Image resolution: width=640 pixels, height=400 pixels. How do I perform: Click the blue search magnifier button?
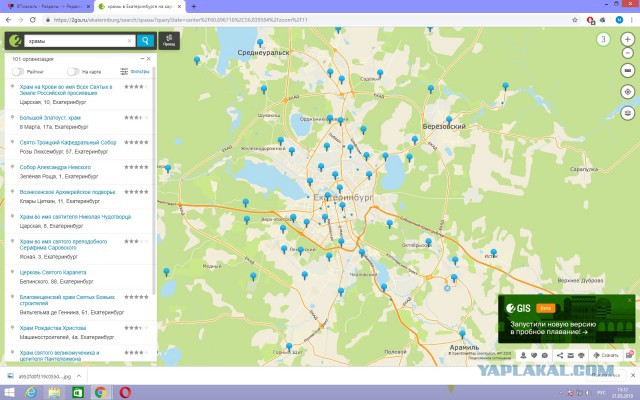(x=145, y=40)
